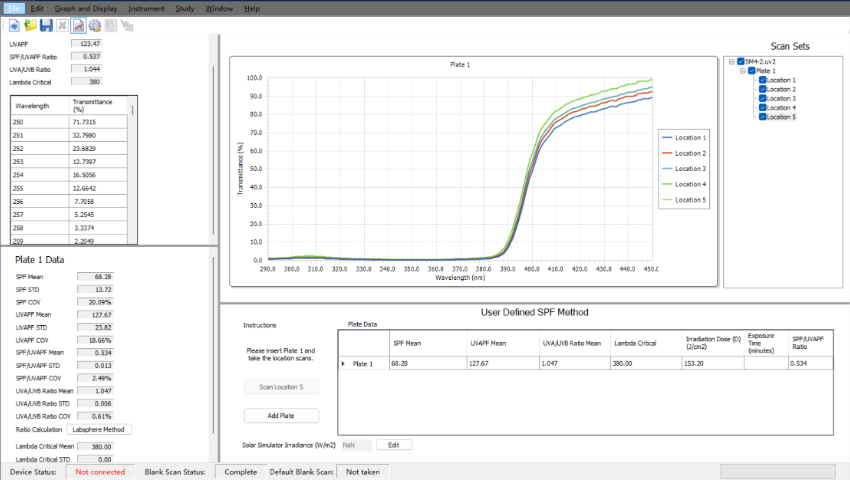
Task: Click the UVA/UVB Ratio Mean cell 1.047 in table
Action: coord(575,363)
